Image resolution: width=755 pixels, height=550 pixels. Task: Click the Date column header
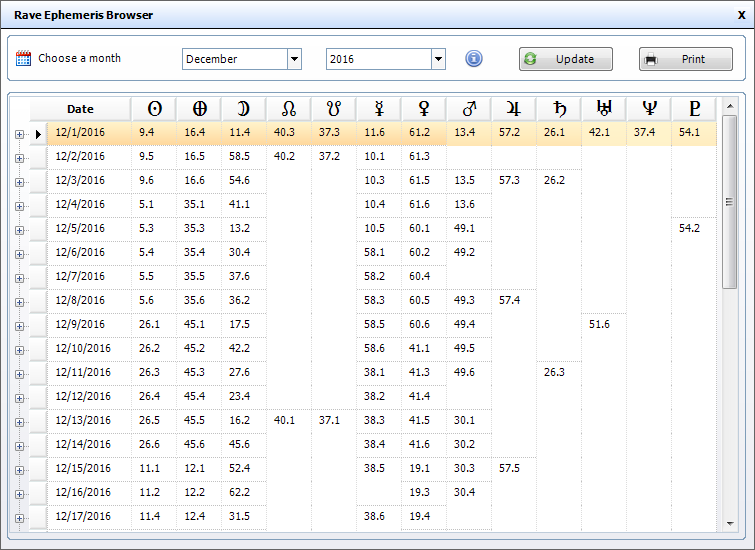pyautogui.click(x=80, y=109)
